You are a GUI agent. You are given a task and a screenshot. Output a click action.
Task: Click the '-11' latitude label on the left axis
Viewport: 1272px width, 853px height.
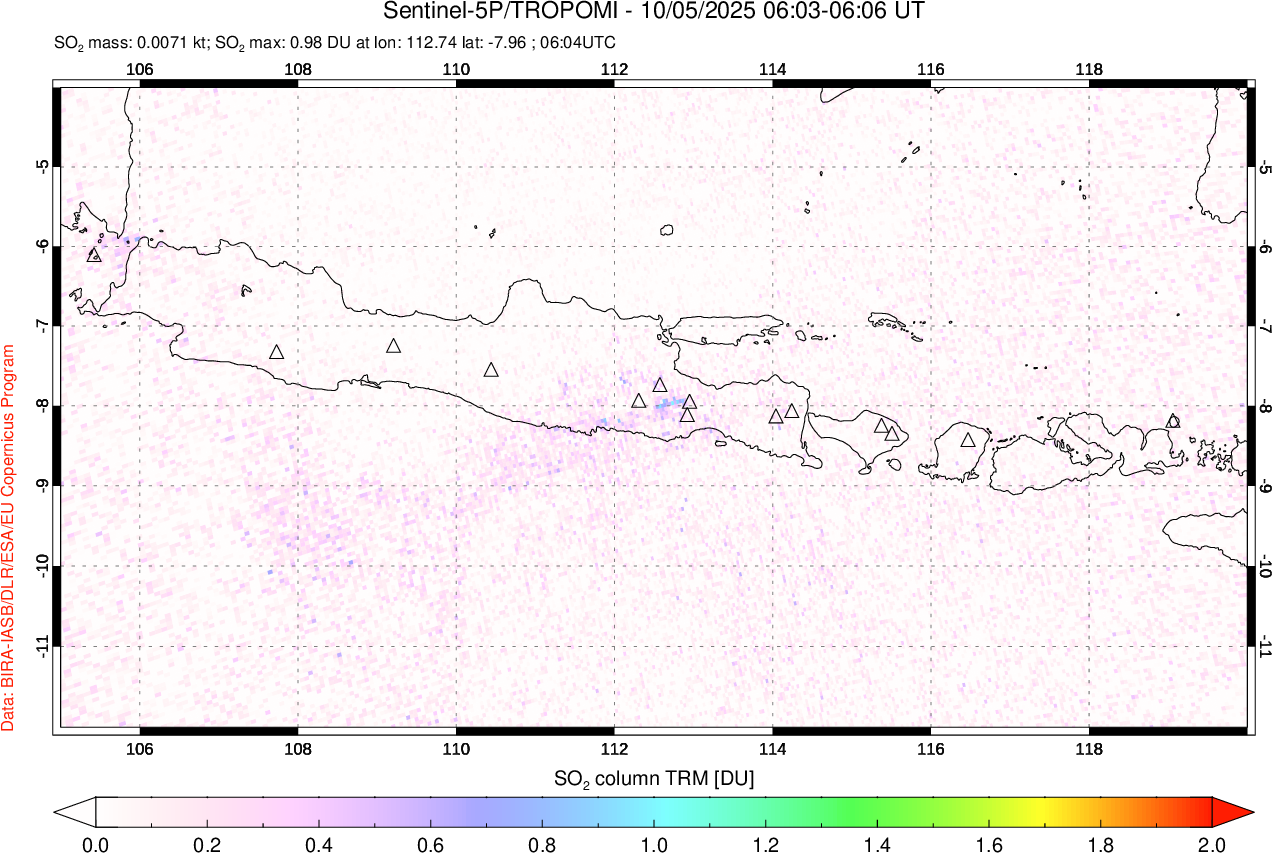click(43, 646)
